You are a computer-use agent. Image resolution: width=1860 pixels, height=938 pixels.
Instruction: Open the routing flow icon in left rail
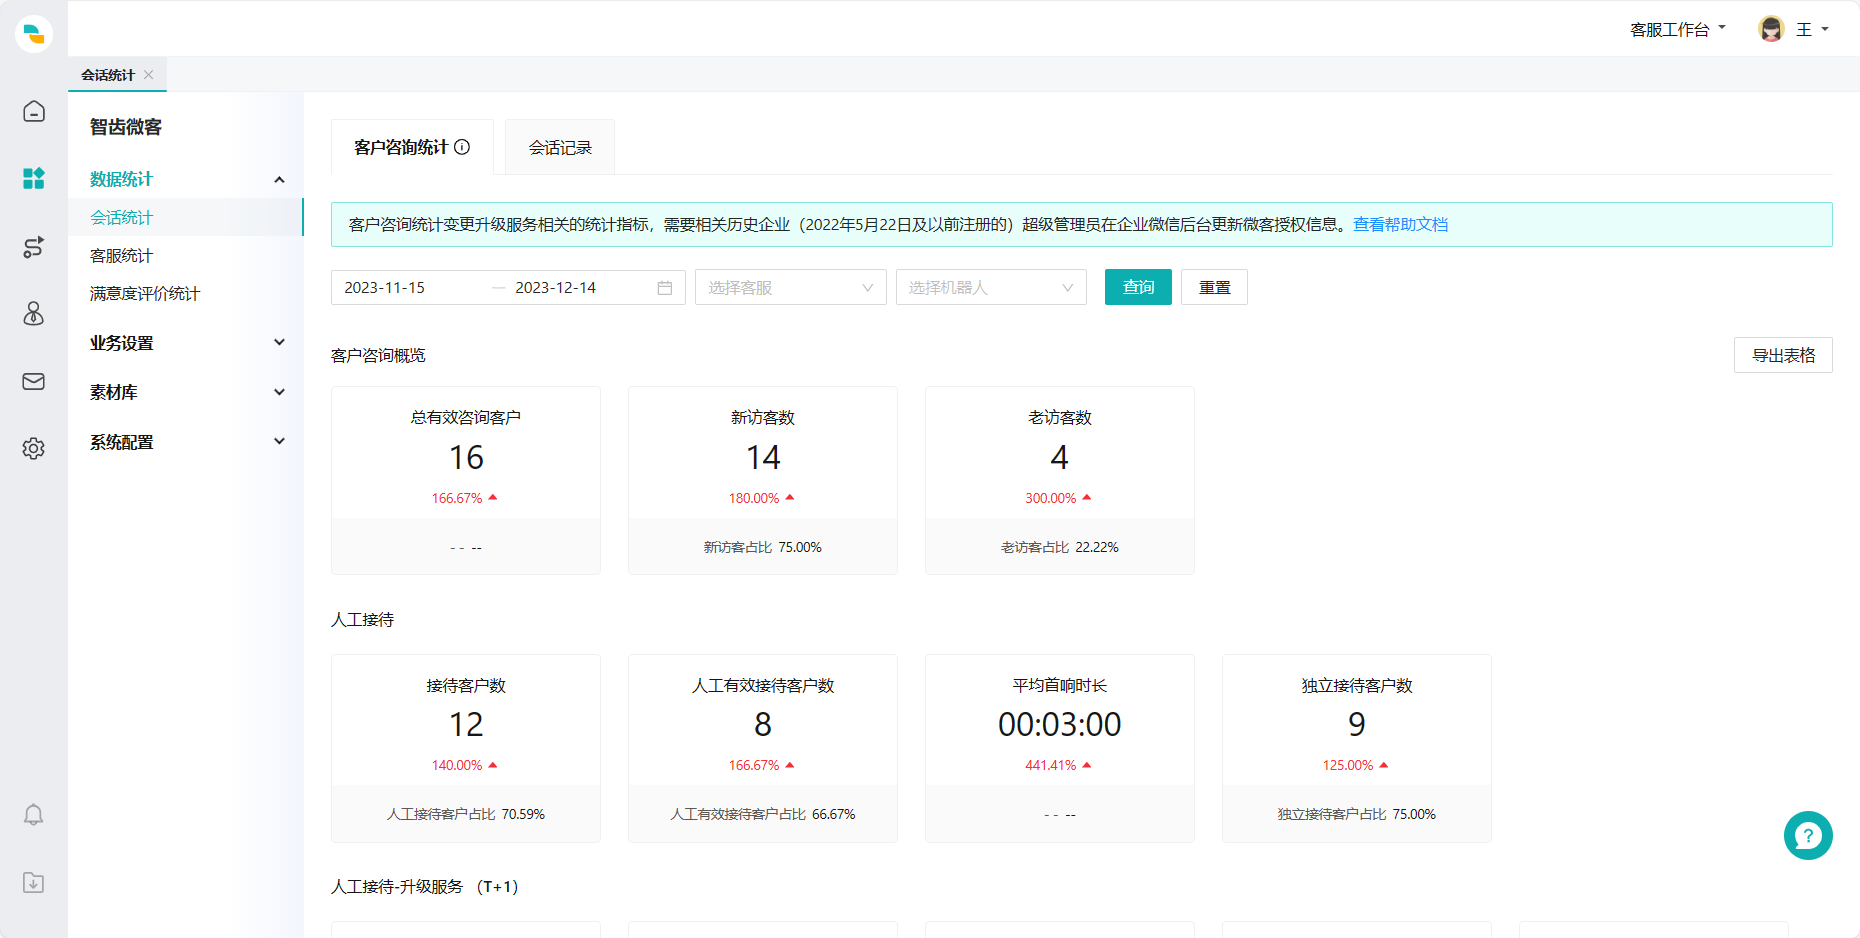[34, 247]
